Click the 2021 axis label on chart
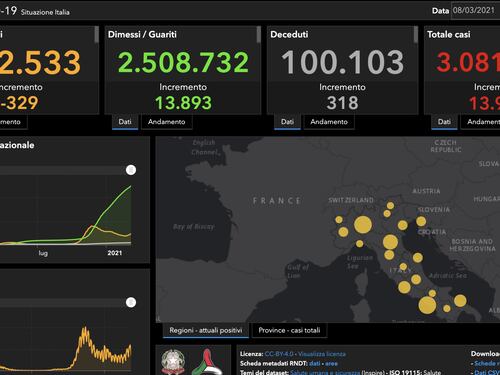 coord(115,253)
